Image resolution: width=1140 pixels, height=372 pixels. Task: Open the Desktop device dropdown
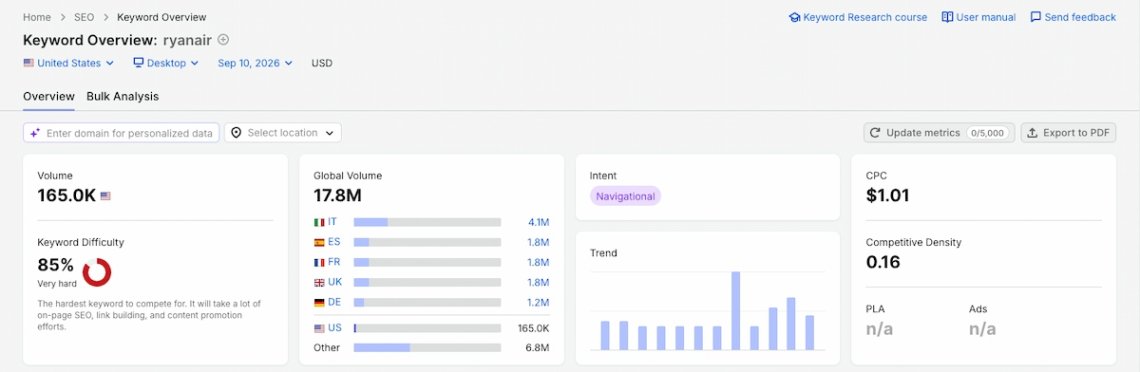166,63
